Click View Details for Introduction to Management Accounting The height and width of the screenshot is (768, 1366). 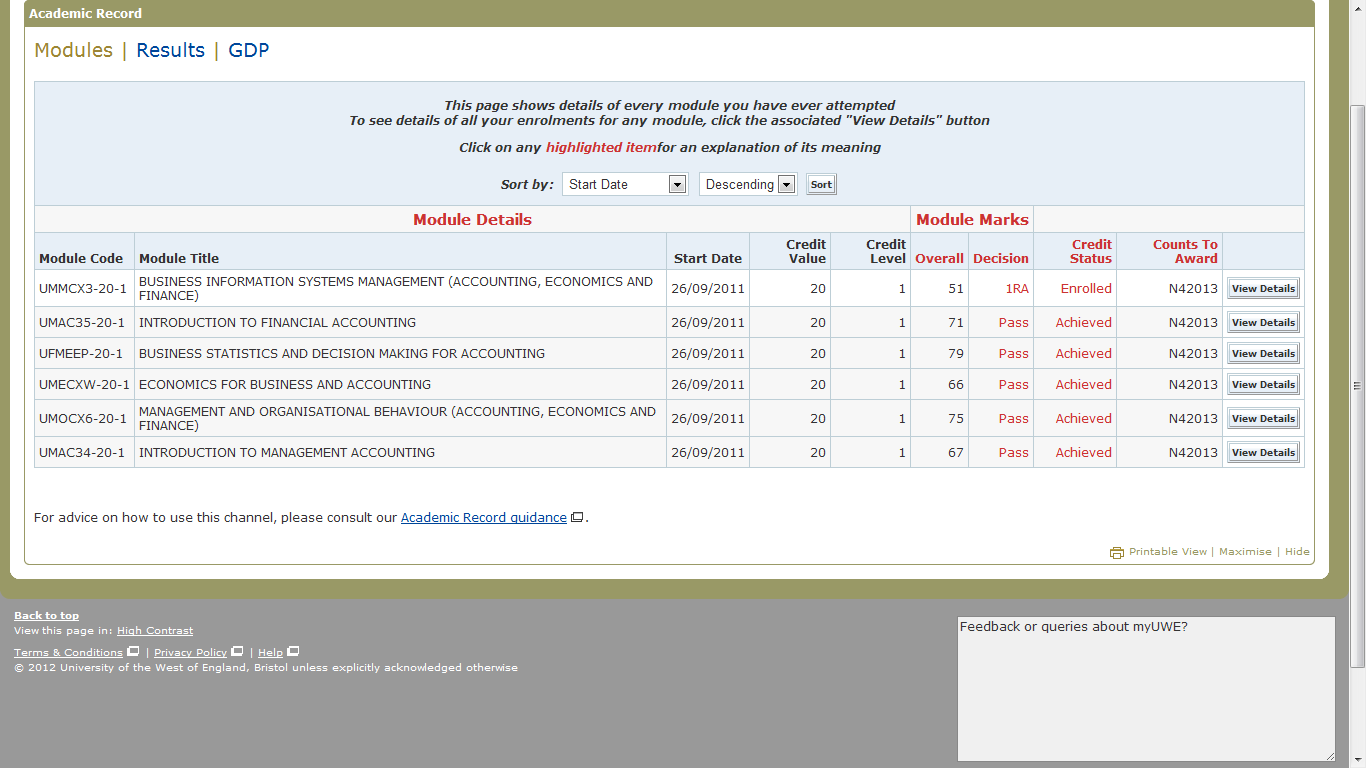tap(1263, 452)
